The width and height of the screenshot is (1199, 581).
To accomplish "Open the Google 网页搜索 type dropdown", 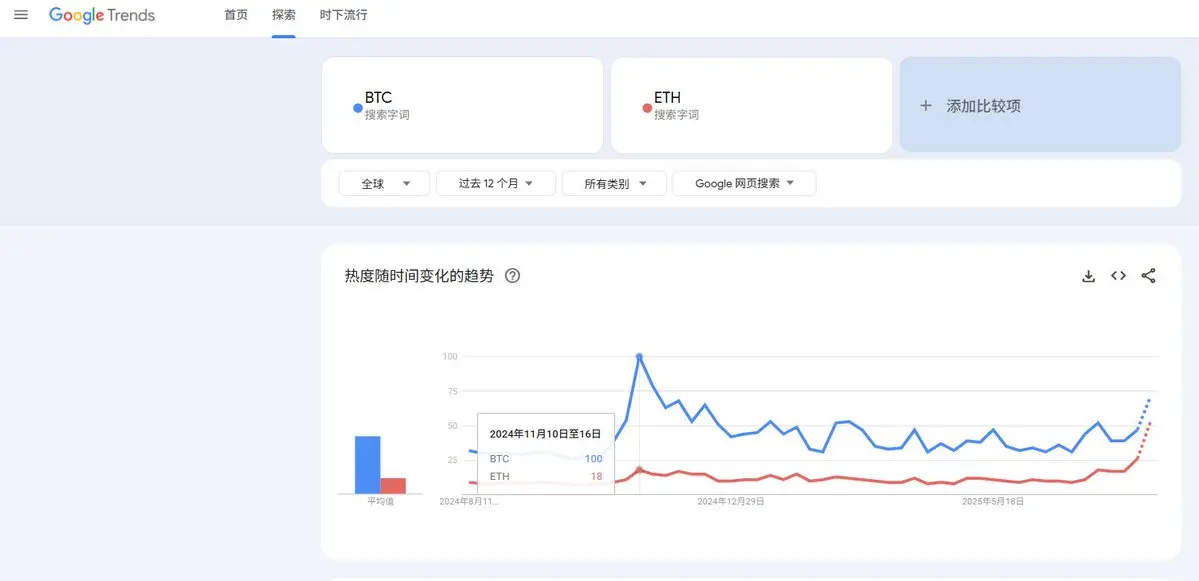I will 744,183.
